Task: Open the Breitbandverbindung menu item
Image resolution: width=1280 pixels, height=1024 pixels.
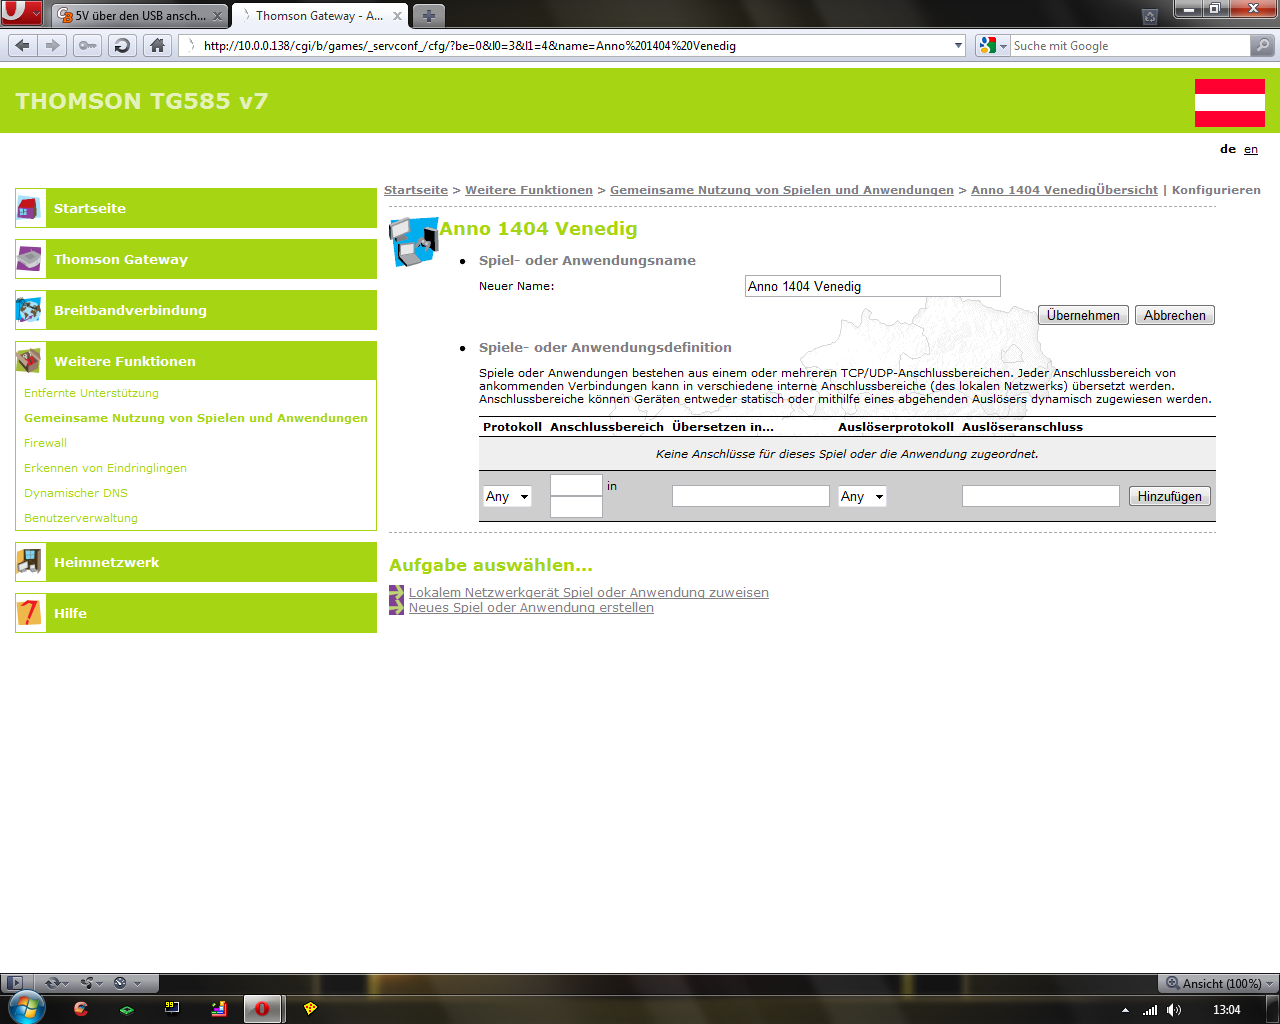Action: point(196,310)
